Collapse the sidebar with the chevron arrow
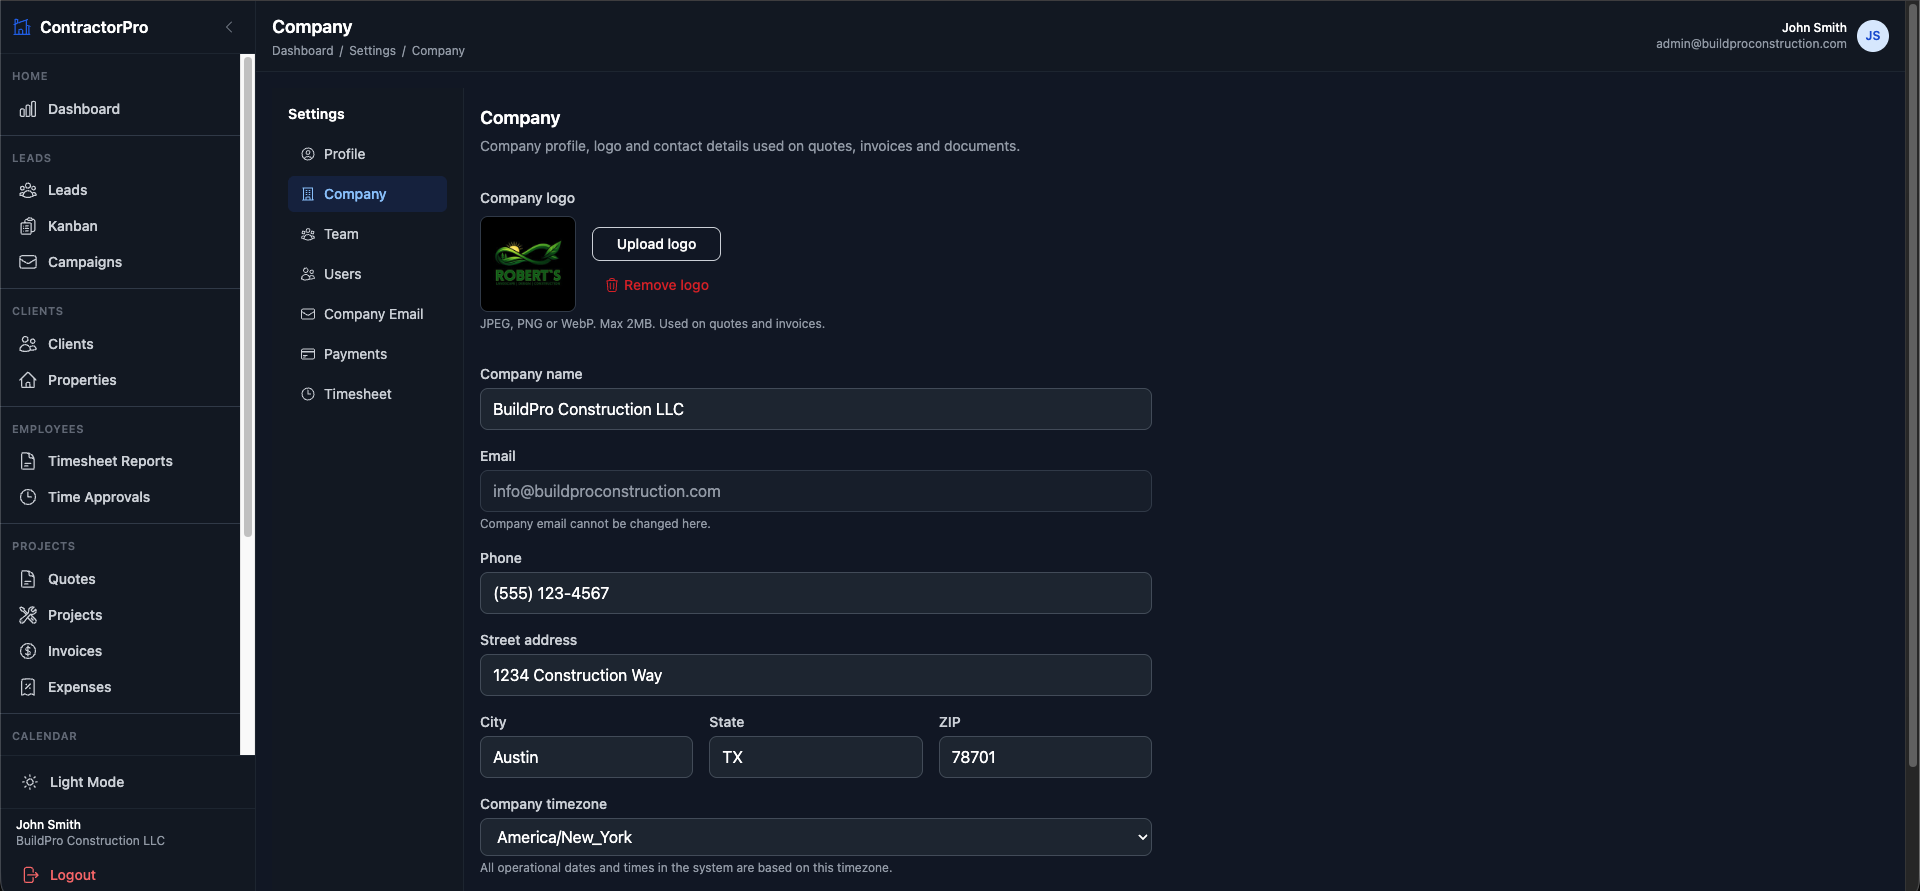1920x891 pixels. (x=229, y=27)
